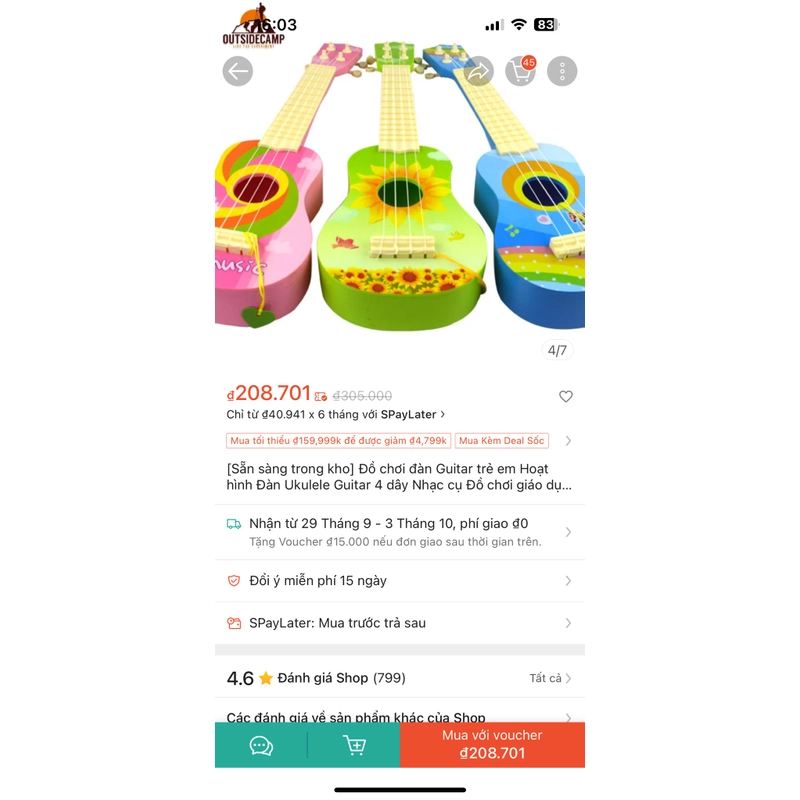The image size is (800, 800).
Task: Open the share arrow icon
Action: point(479,71)
